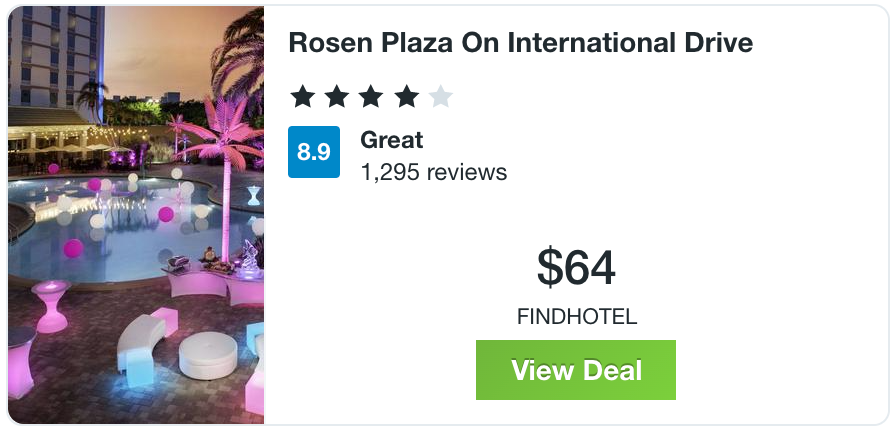Click the pink floating ball in the pool

[x=73, y=247]
